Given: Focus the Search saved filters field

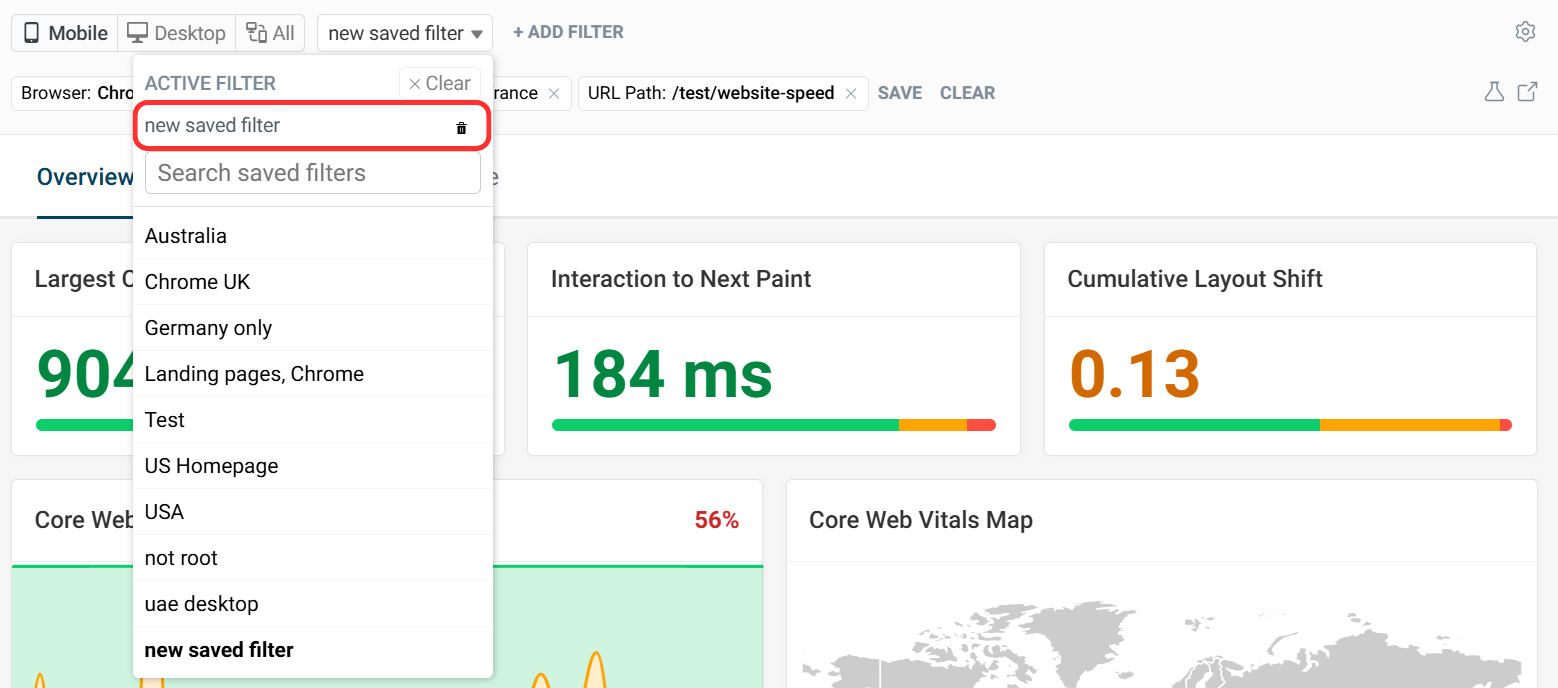Looking at the screenshot, I should pyautogui.click(x=313, y=173).
